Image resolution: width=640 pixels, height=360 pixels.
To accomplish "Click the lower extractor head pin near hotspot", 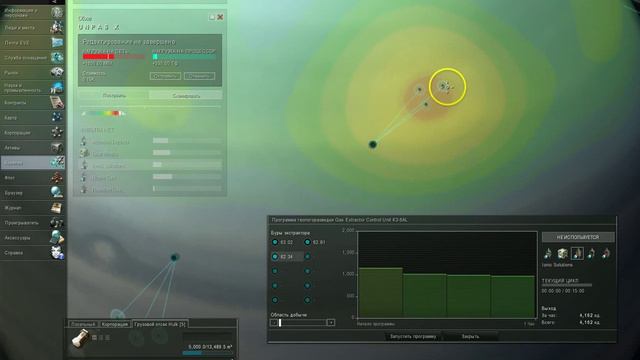I will tap(426, 104).
